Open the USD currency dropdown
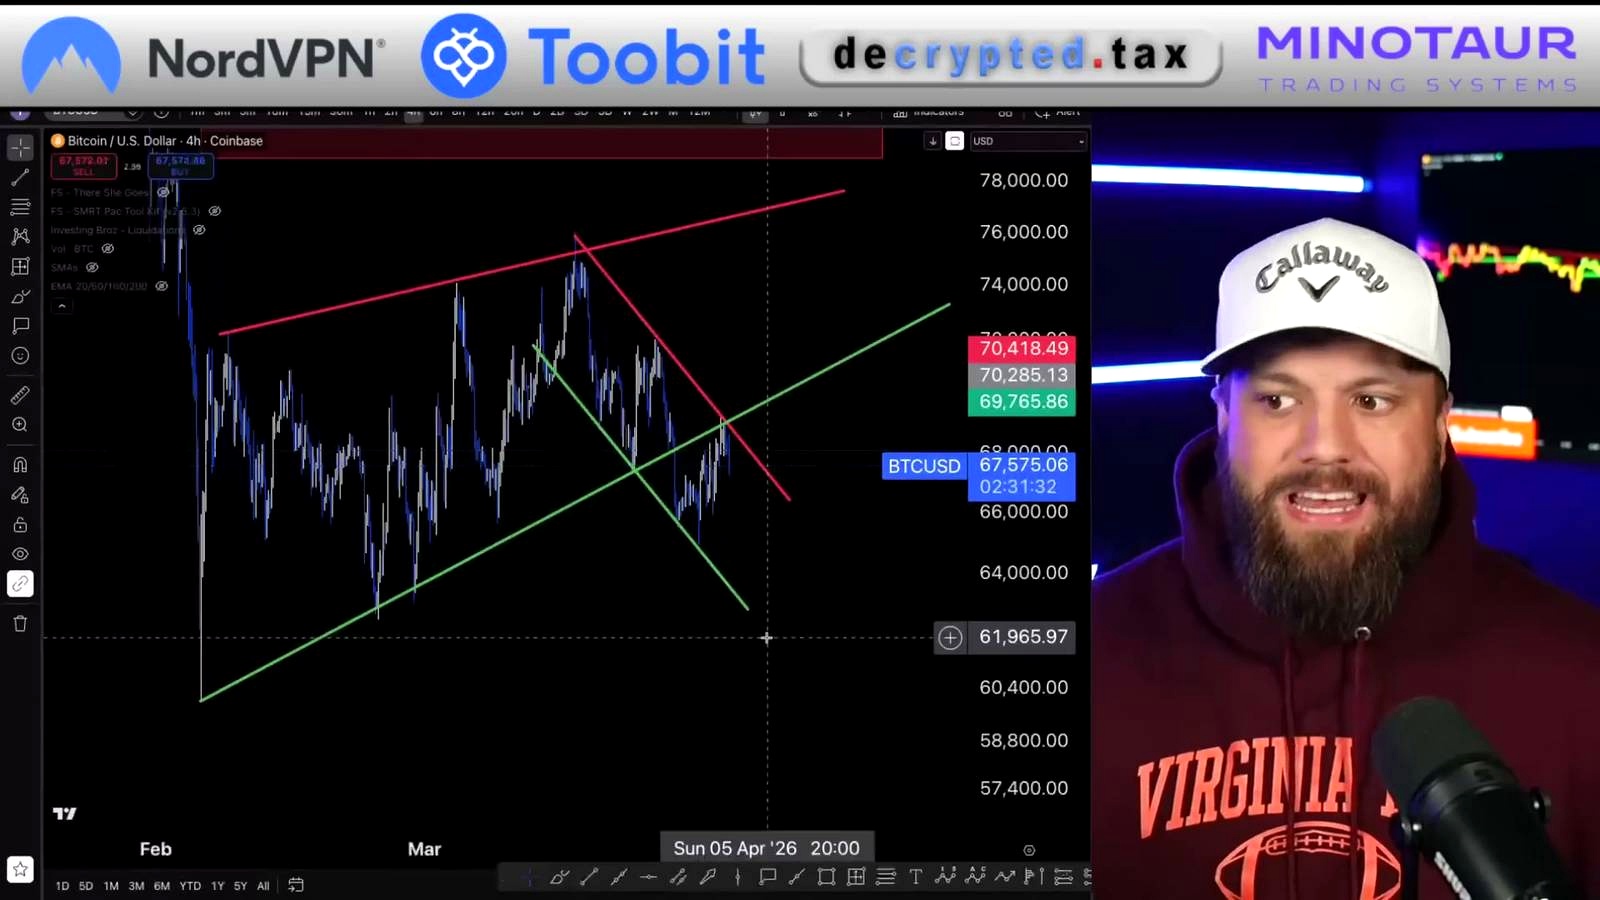The image size is (1600, 900). pyautogui.click(x=1028, y=141)
